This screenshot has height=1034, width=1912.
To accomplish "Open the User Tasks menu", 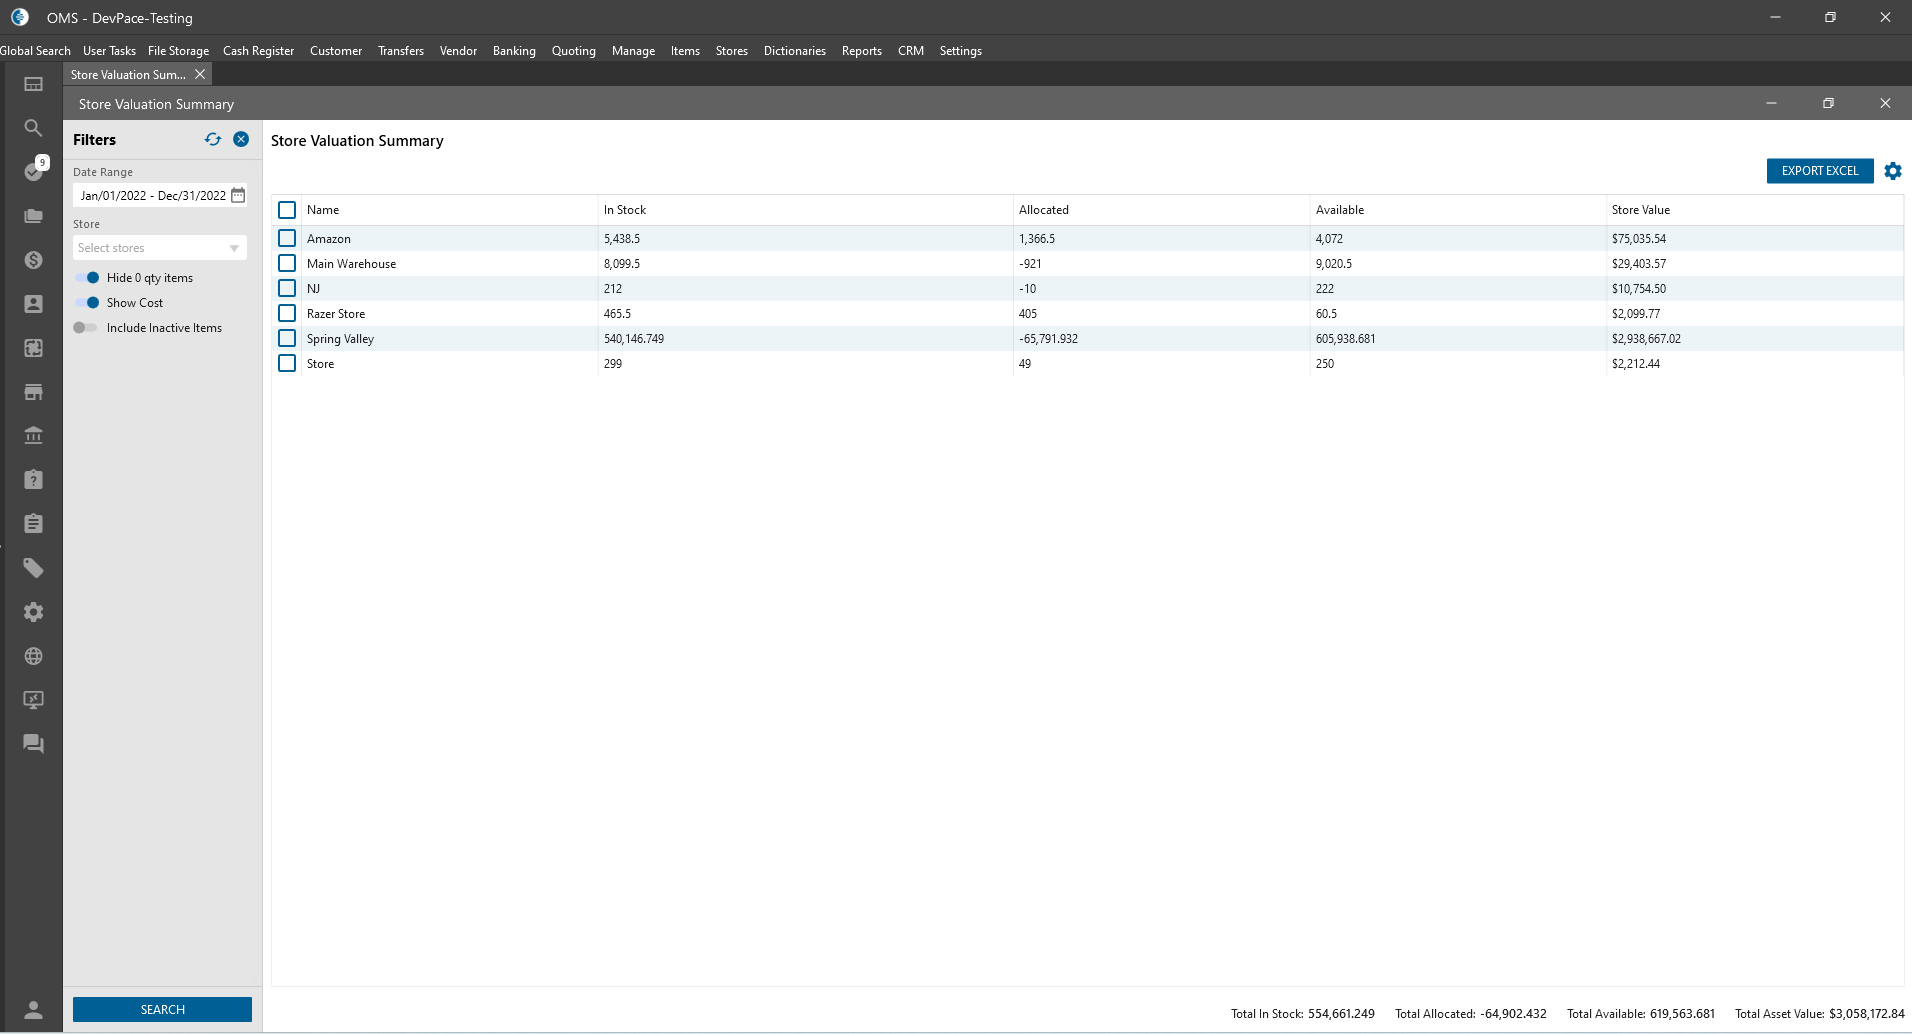I will 109,51.
